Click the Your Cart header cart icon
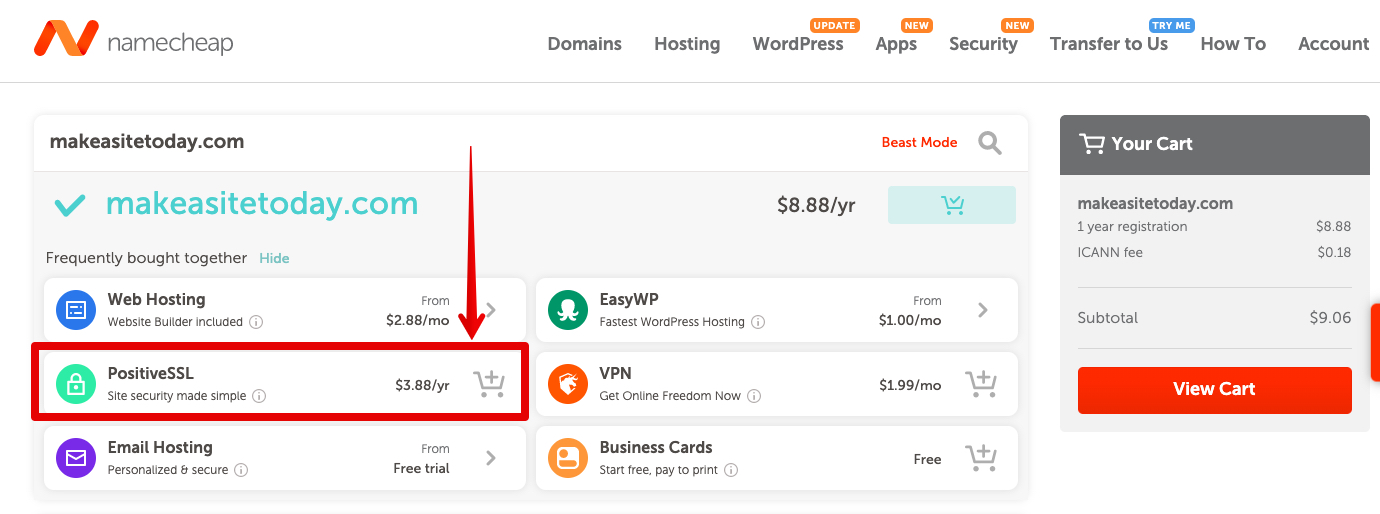The width and height of the screenshot is (1380, 514). coord(1092,143)
